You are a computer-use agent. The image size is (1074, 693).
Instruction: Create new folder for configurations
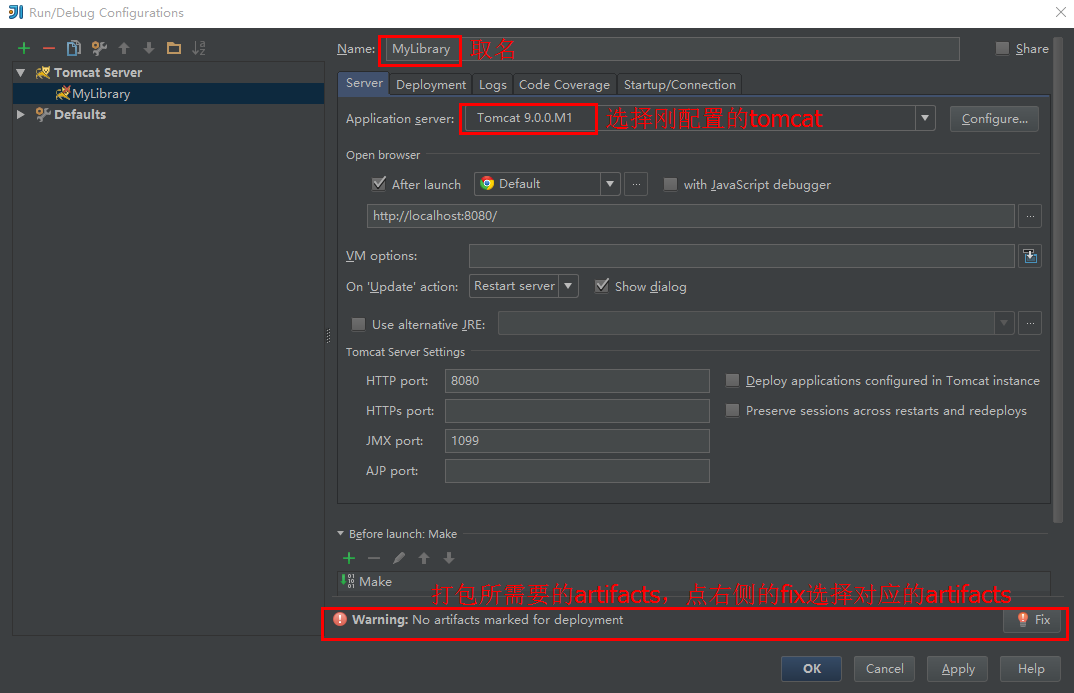pyautogui.click(x=174, y=48)
